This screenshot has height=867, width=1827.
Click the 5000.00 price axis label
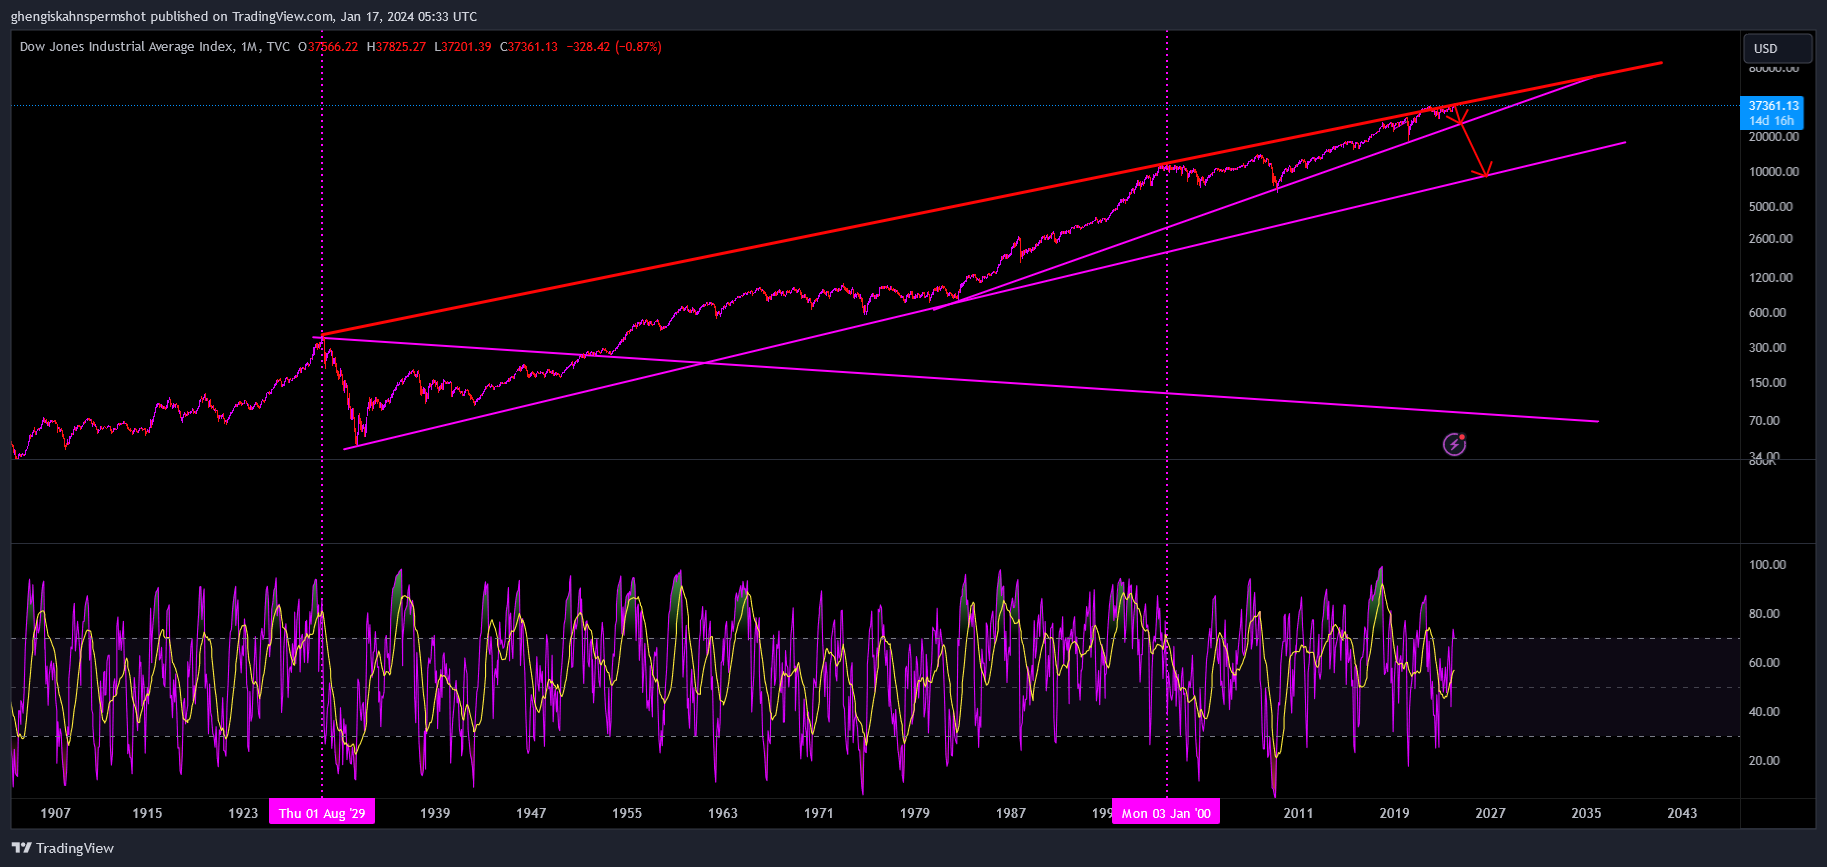click(1770, 206)
